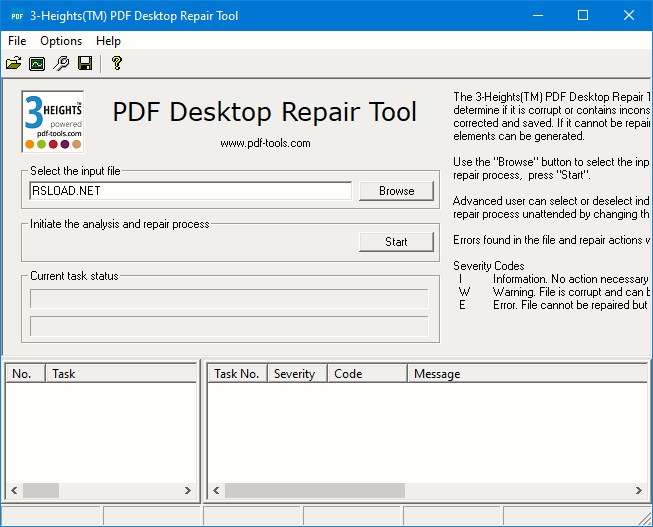The image size is (653, 527).
Task: Click the PDF app icon in title bar
Action: (17, 15)
